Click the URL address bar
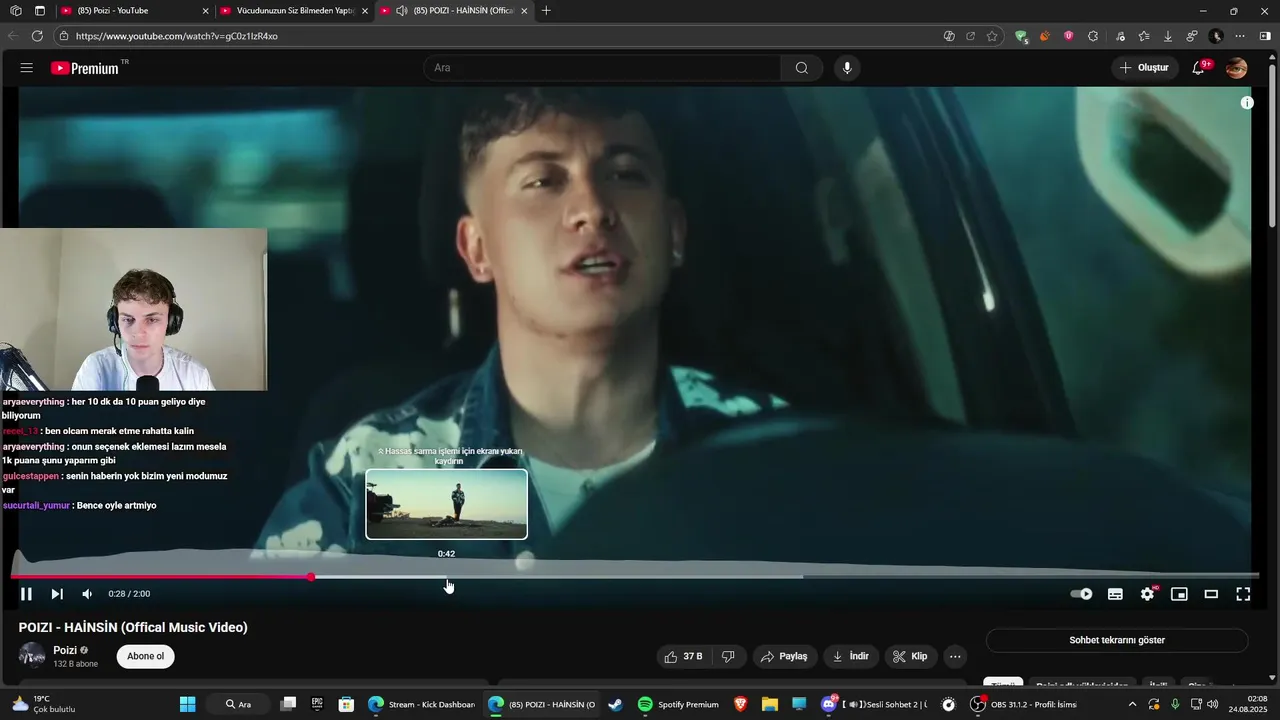 pyautogui.click(x=500, y=36)
